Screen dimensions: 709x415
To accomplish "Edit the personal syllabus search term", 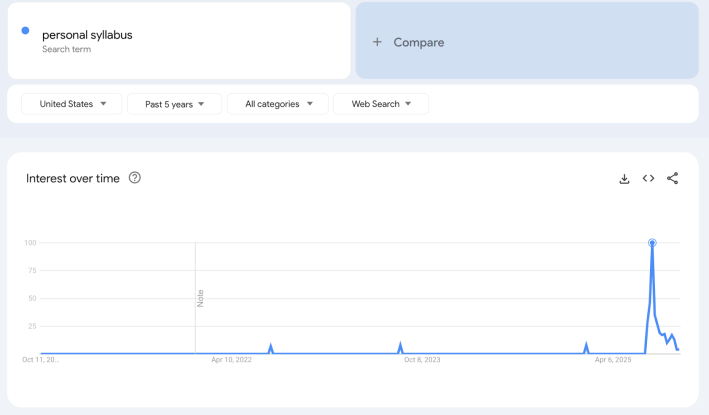I will tap(87, 35).
